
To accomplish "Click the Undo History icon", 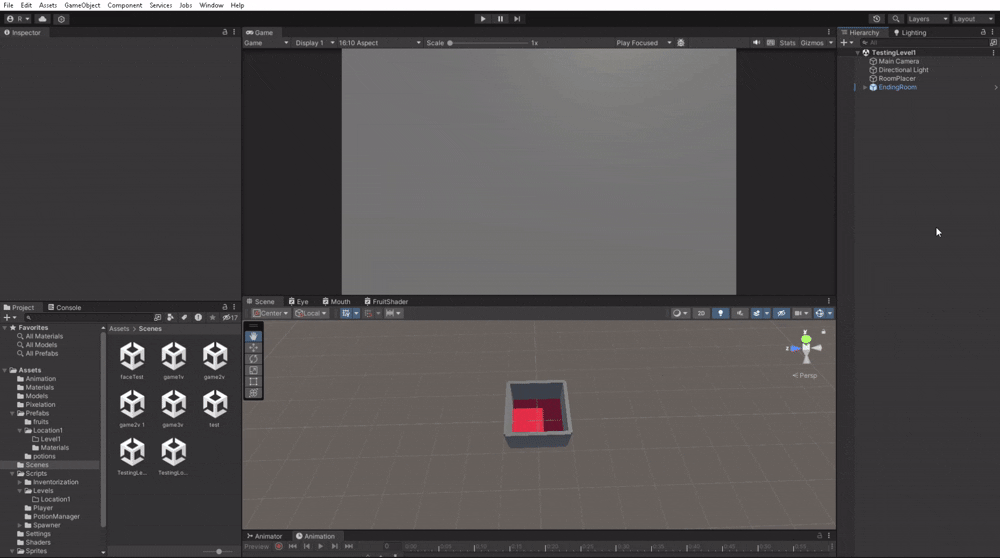I will tap(876, 19).
